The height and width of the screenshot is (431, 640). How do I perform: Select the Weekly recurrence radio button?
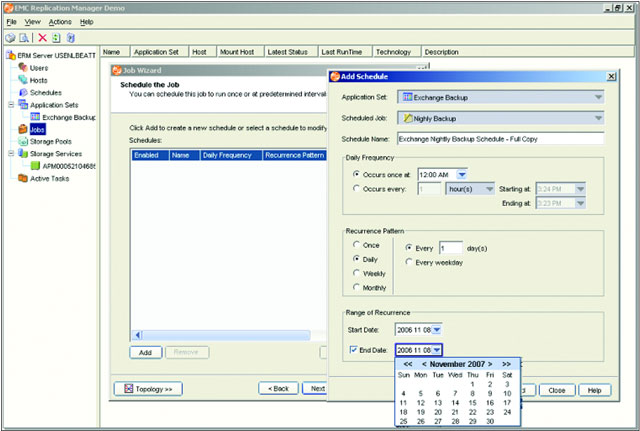(x=356, y=273)
